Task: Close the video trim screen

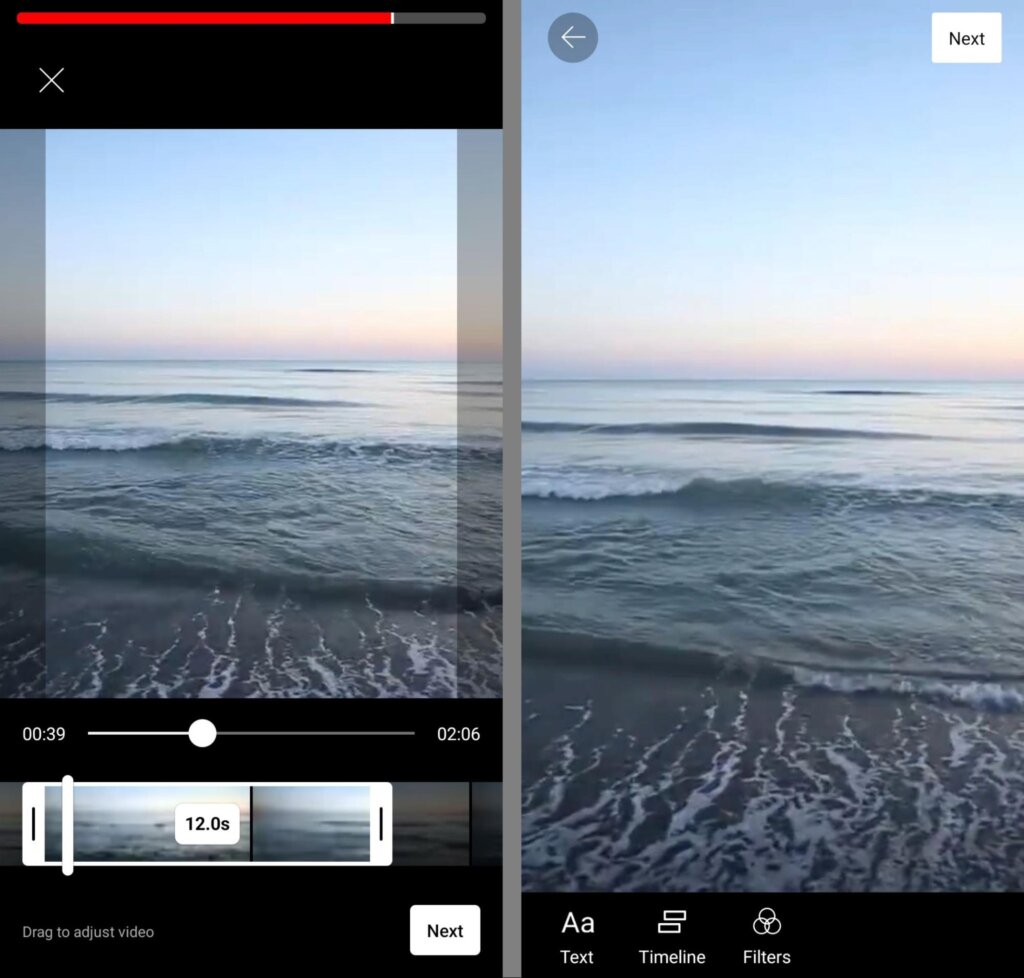Action: tap(52, 81)
